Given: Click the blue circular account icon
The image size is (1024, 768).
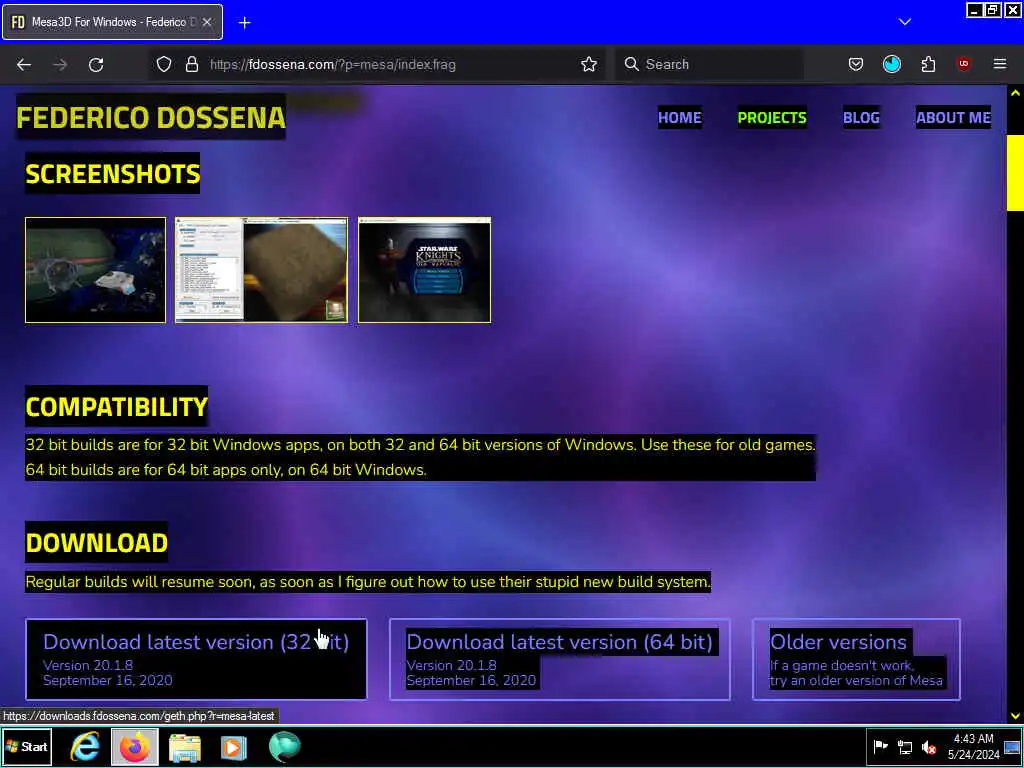Looking at the screenshot, I should pos(892,64).
